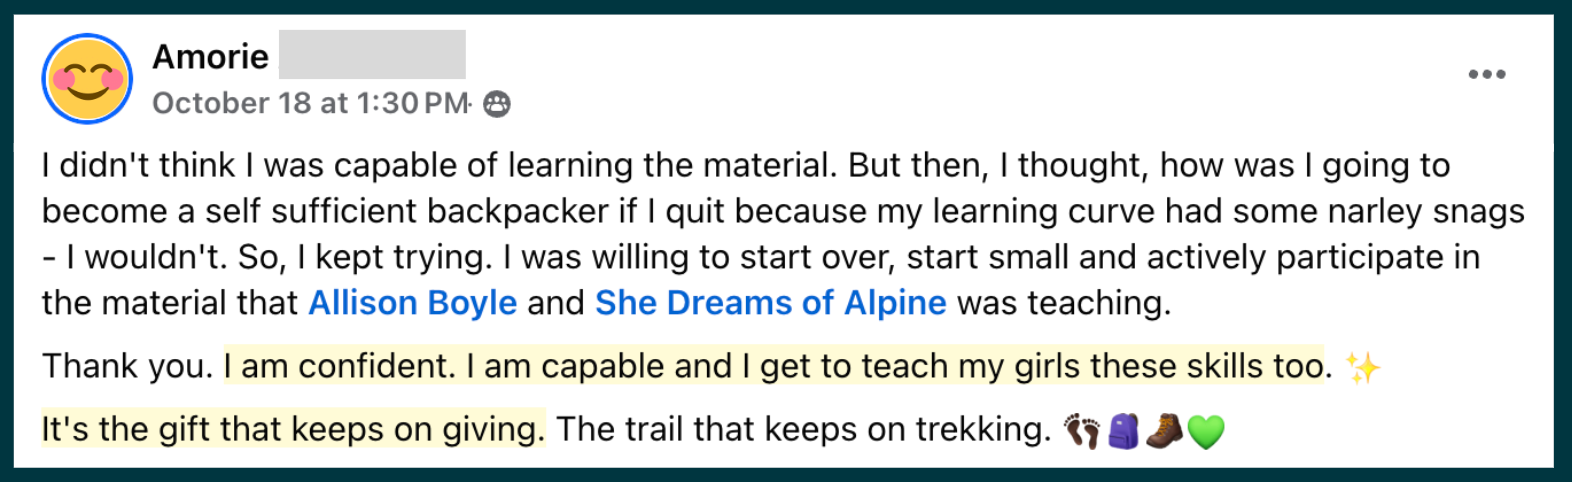
Task: Open the She Dreams of Alpine link
Action: 770,302
